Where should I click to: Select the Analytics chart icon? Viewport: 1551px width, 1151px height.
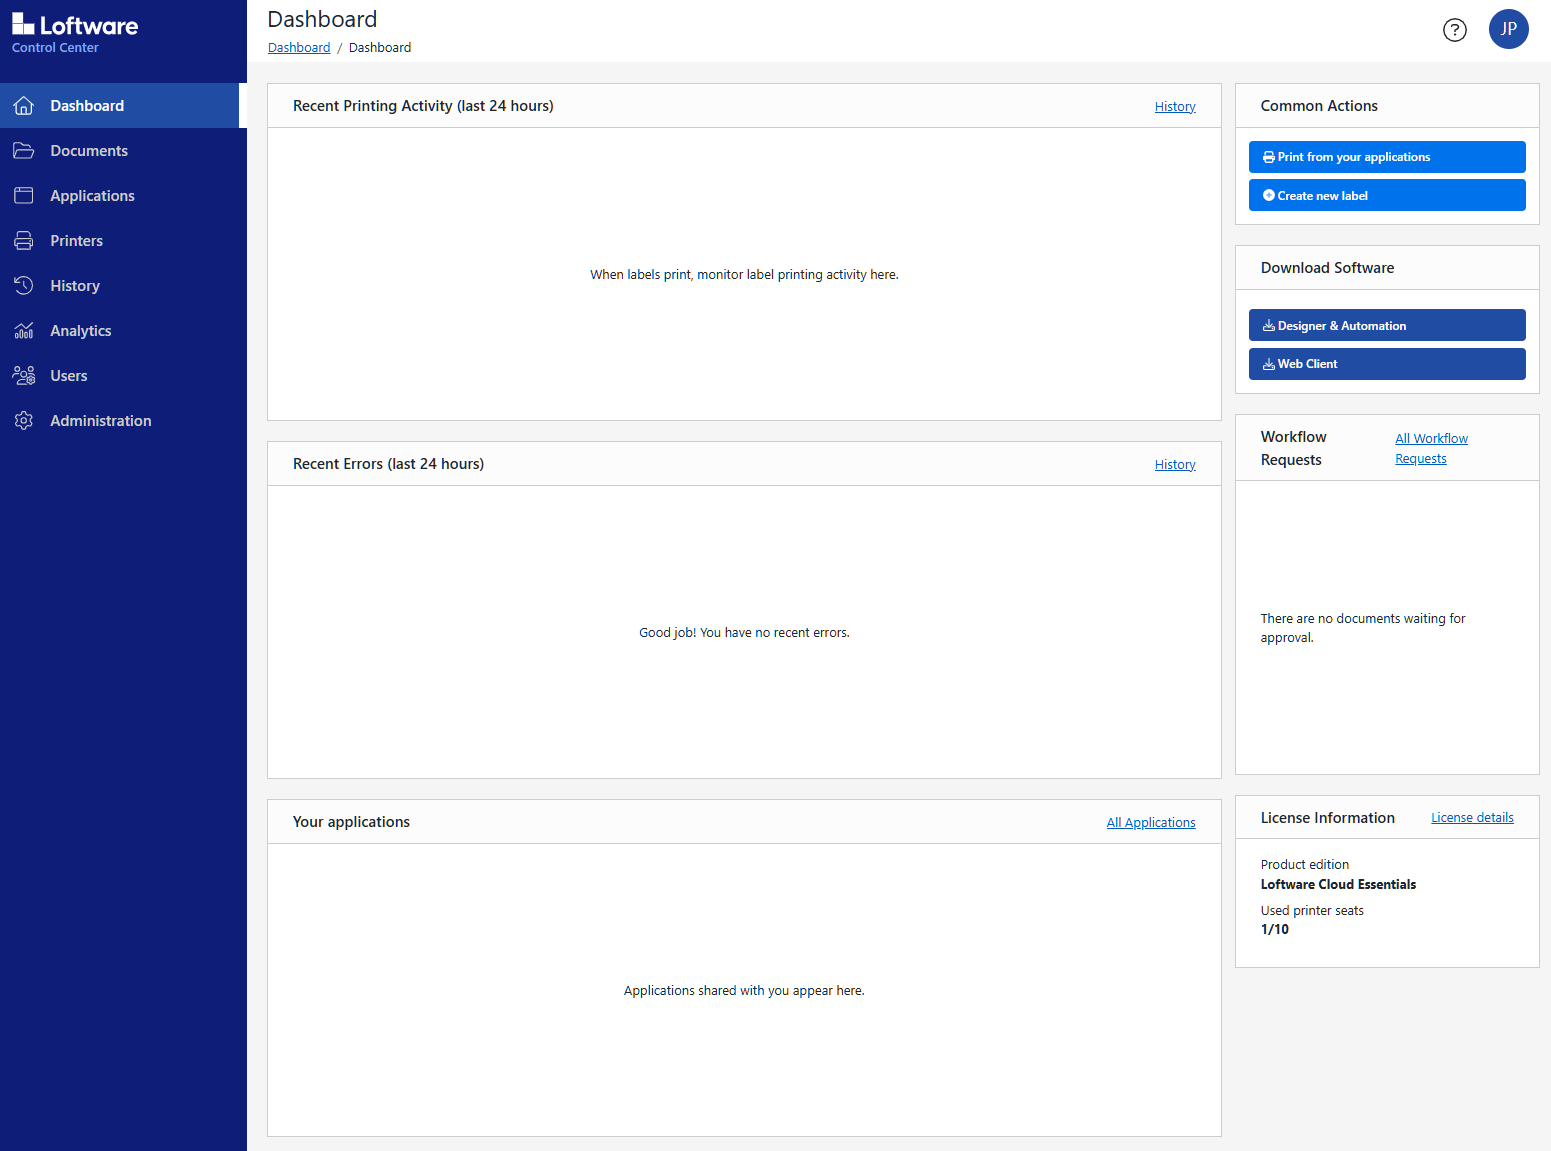[23, 330]
